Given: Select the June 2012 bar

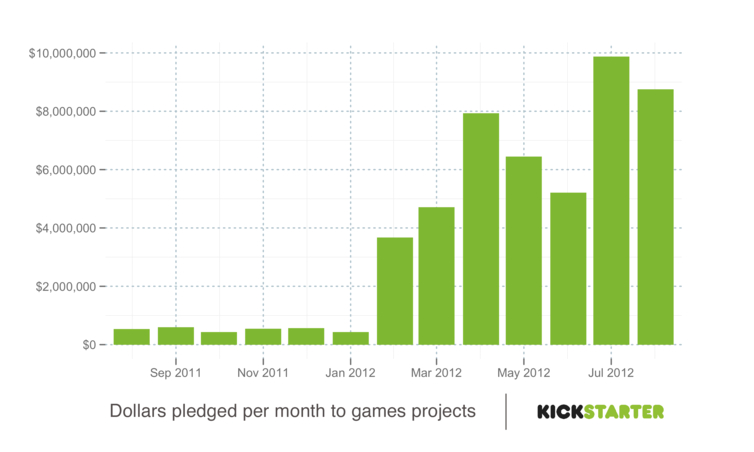Looking at the screenshot, I should (x=568, y=269).
